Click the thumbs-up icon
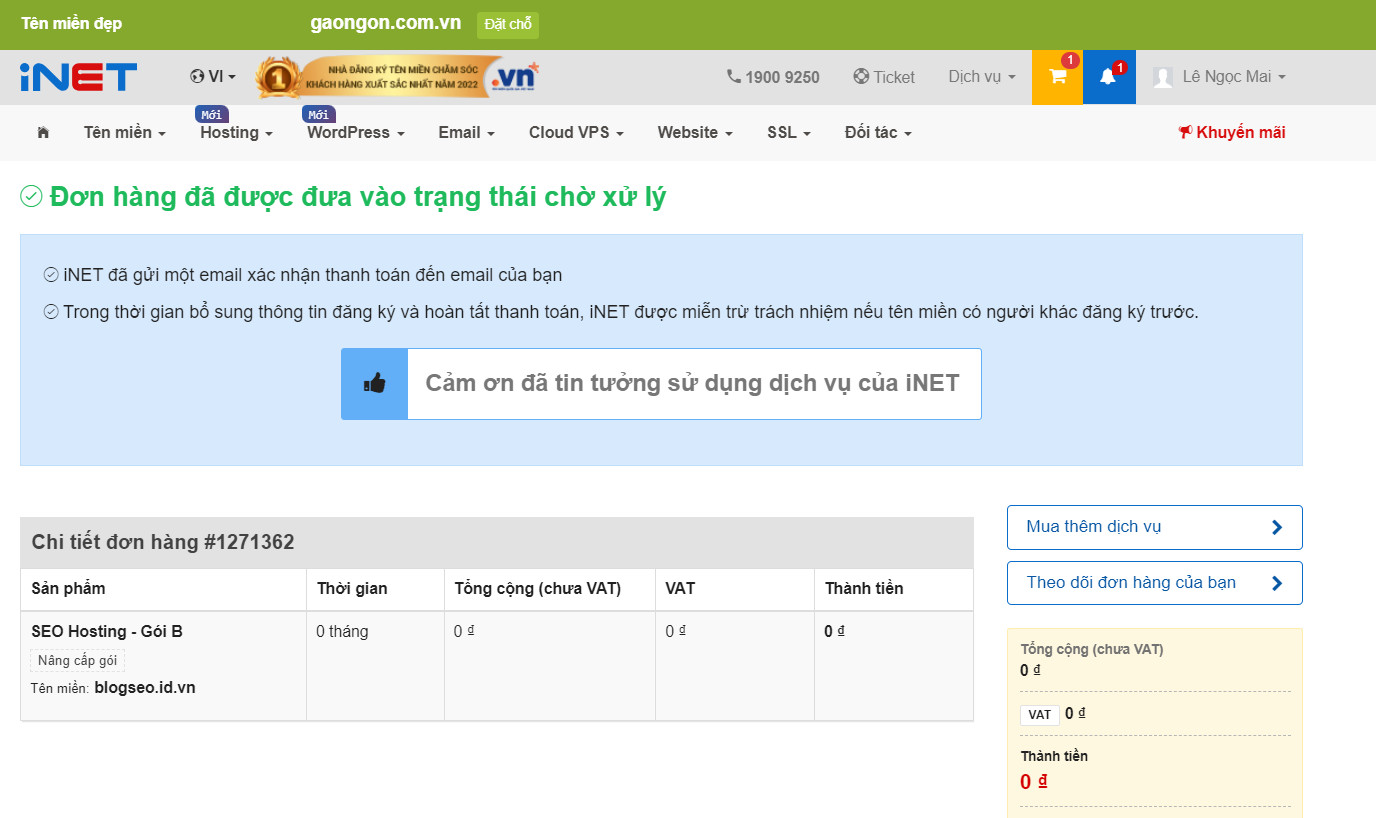Image resolution: width=1376 pixels, height=818 pixels. [375, 383]
